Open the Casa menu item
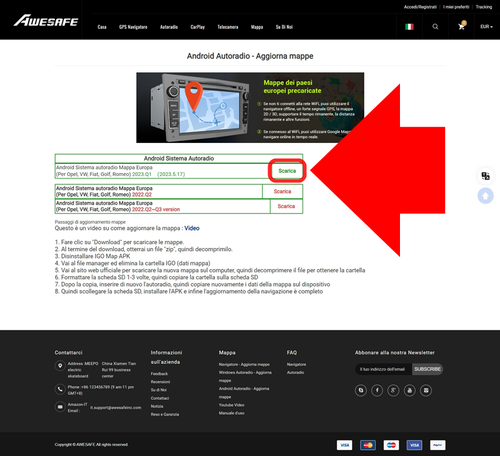Viewport: 500px width, 456px height. [102, 27]
